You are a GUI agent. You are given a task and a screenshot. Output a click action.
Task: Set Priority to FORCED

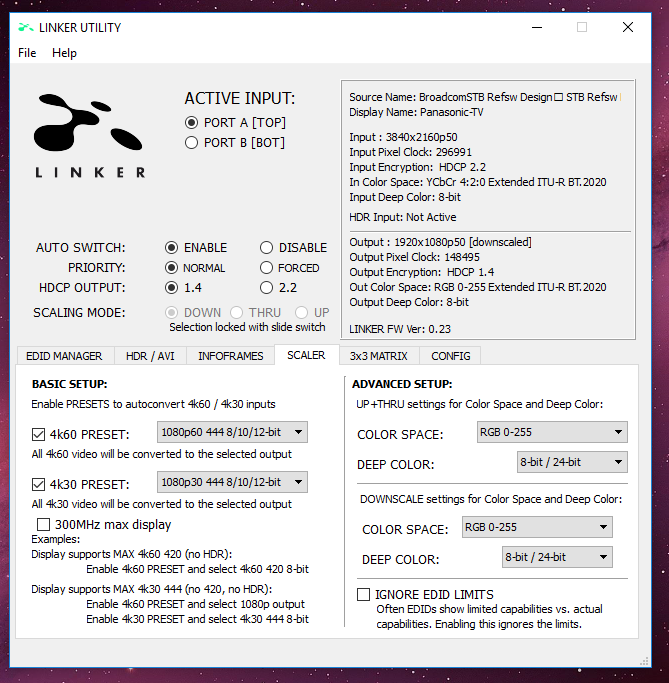coord(267,268)
